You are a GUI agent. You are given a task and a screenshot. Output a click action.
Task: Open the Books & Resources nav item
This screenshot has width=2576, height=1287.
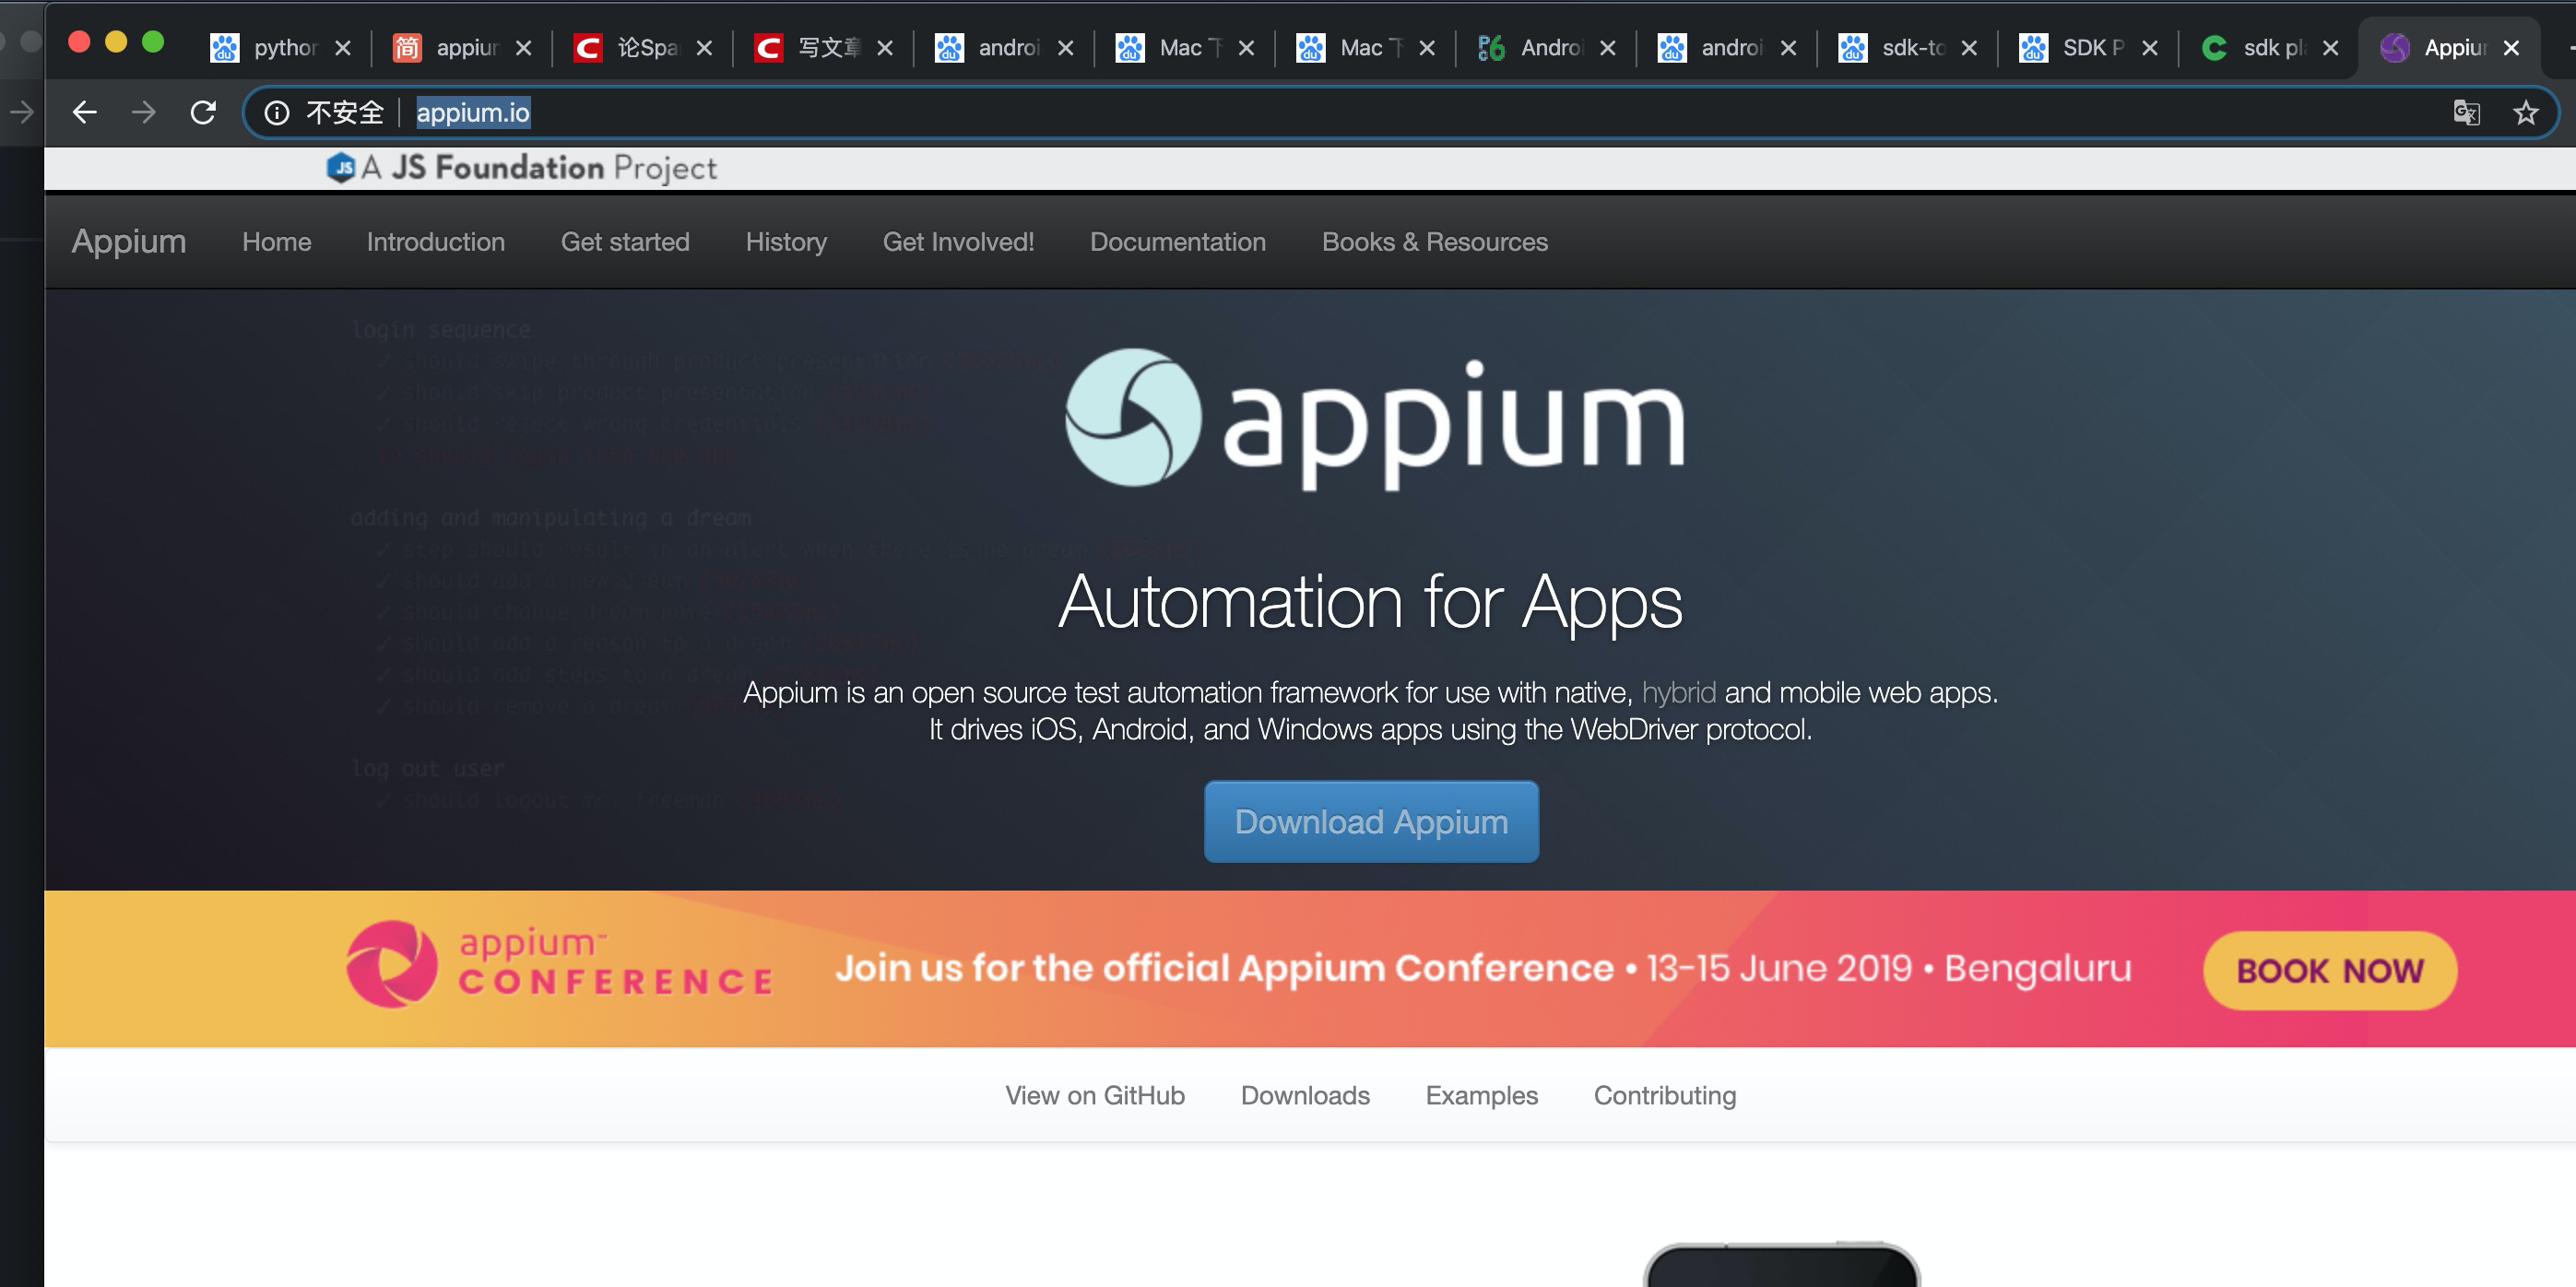(x=1435, y=242)
